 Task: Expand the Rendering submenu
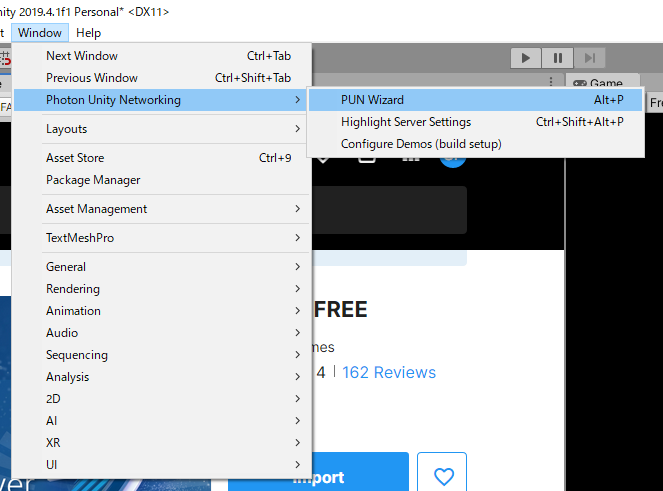click(x=162, y=289)
